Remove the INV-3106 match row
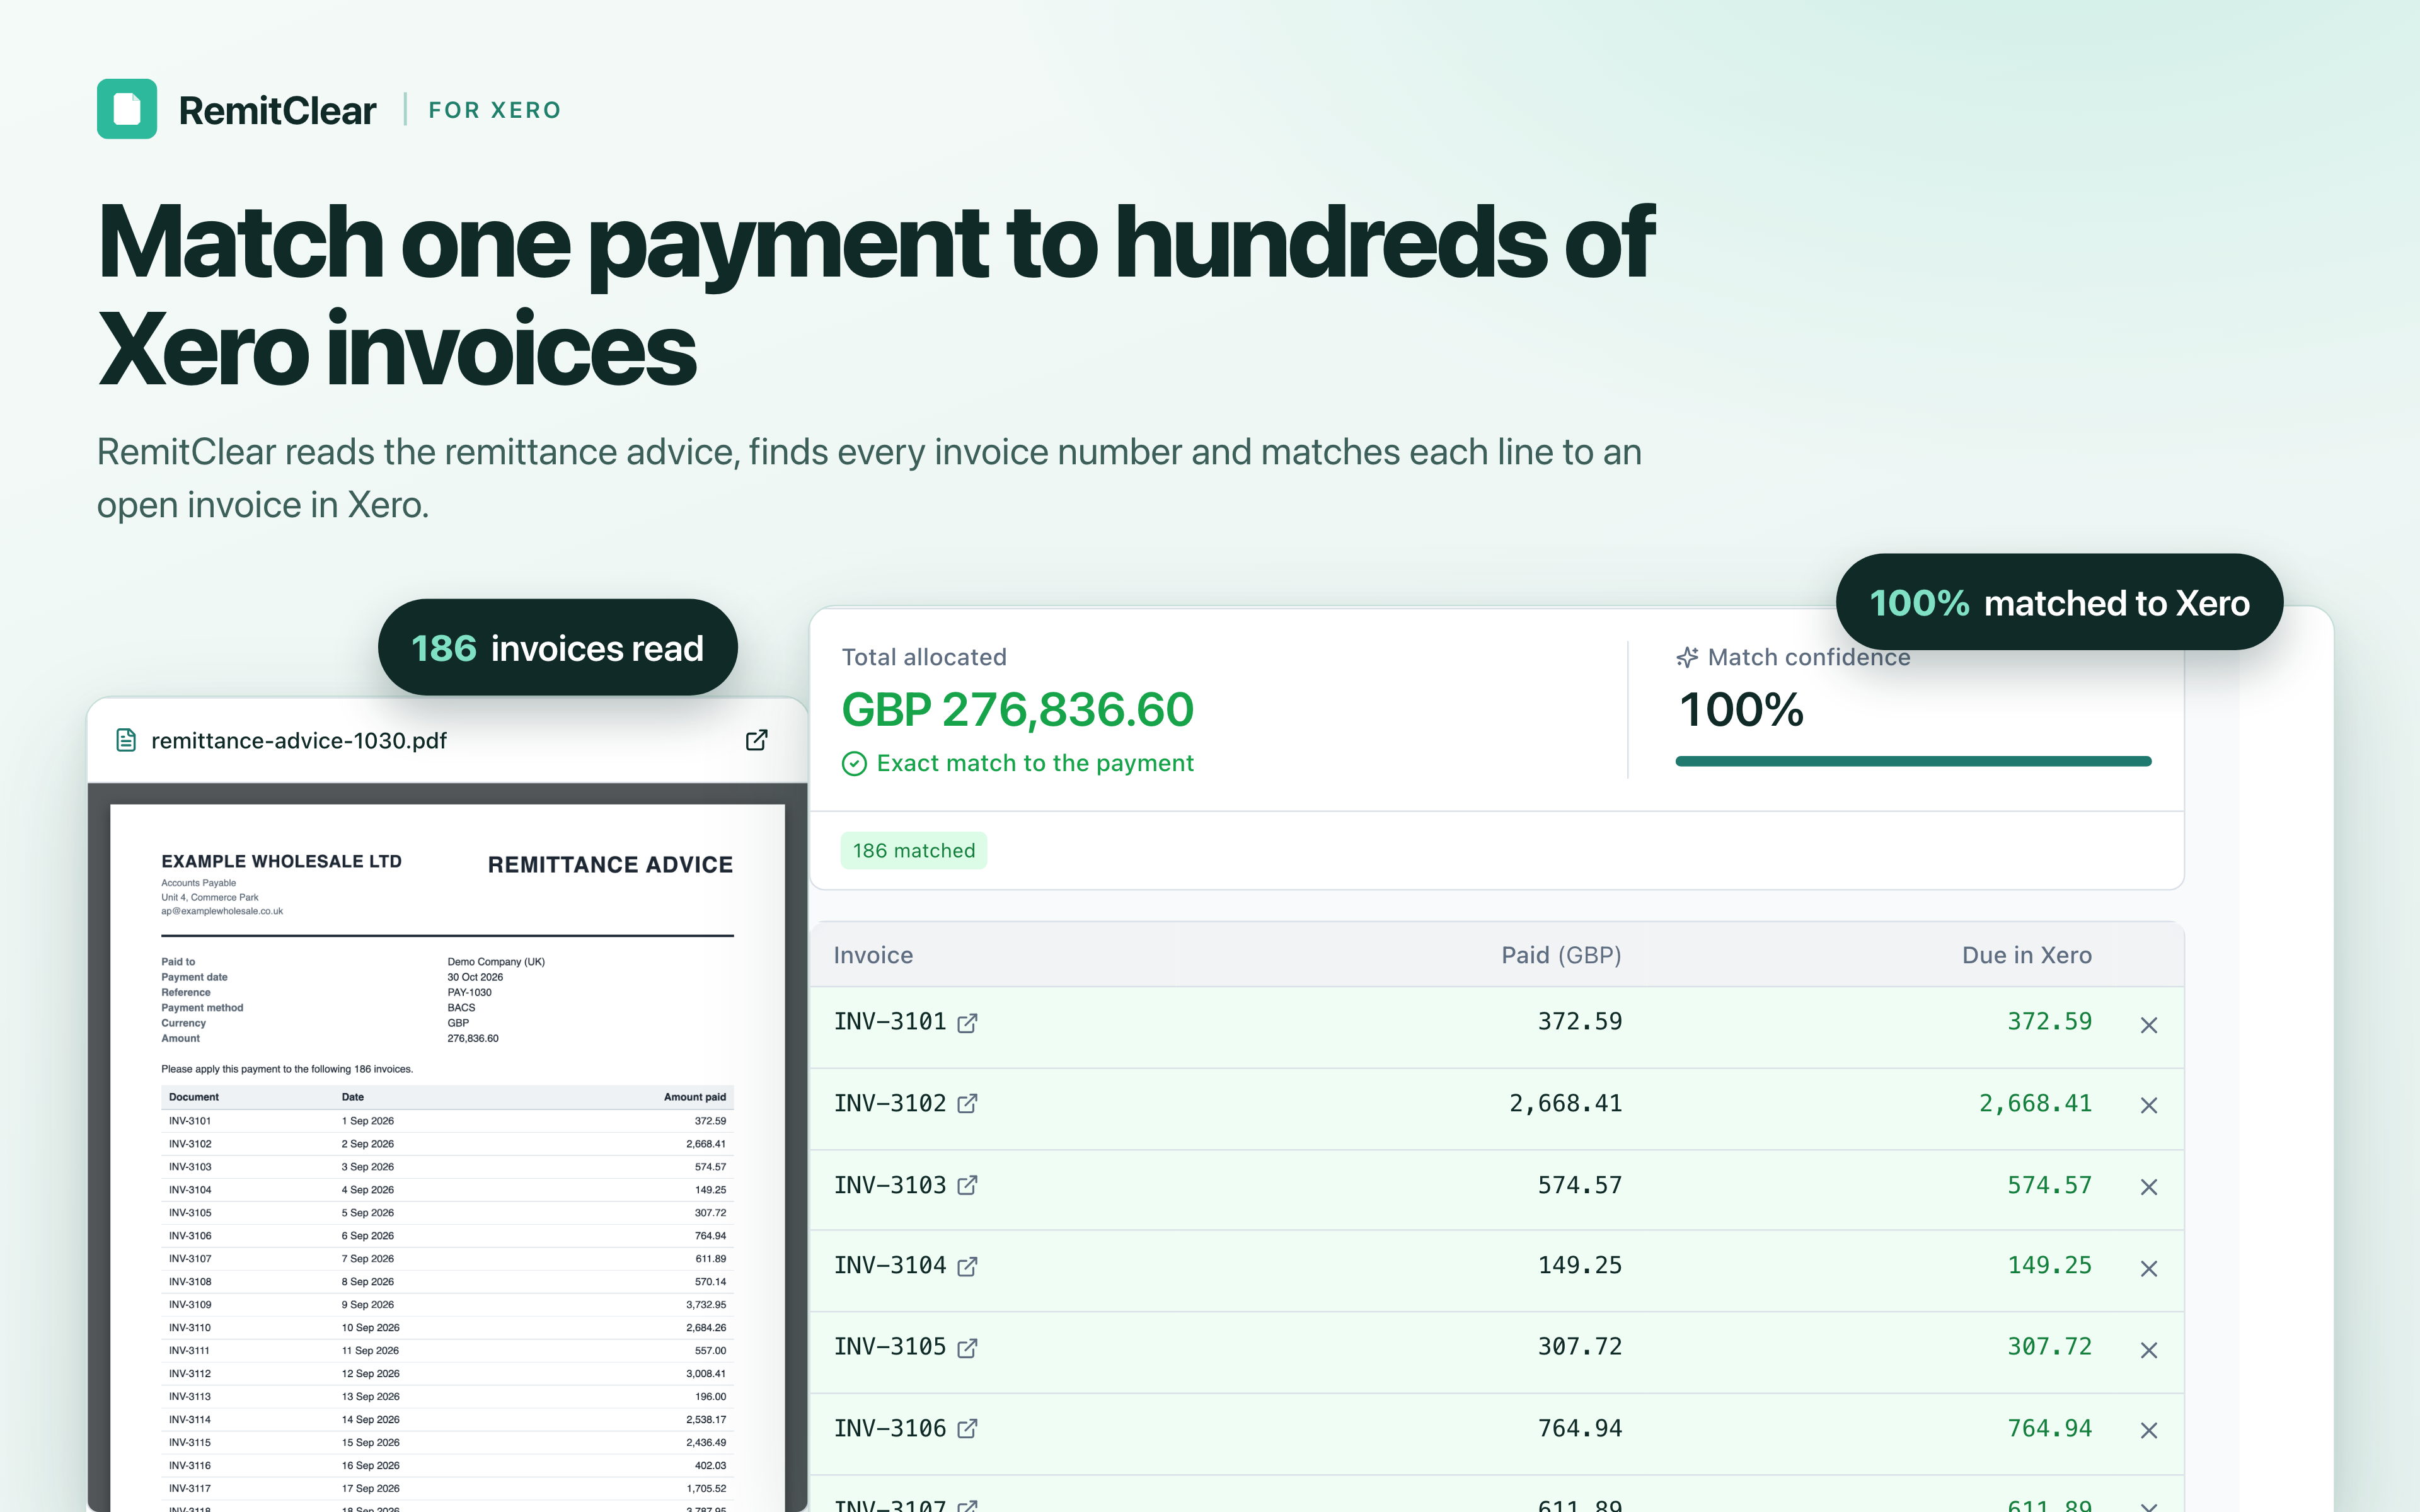 2148,1431
